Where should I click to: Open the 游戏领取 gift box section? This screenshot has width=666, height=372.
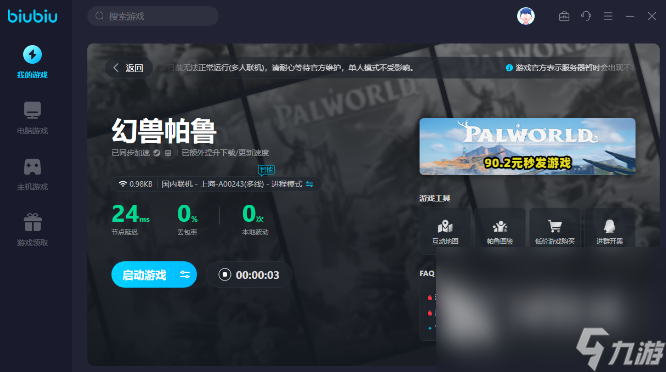[32, 230]
